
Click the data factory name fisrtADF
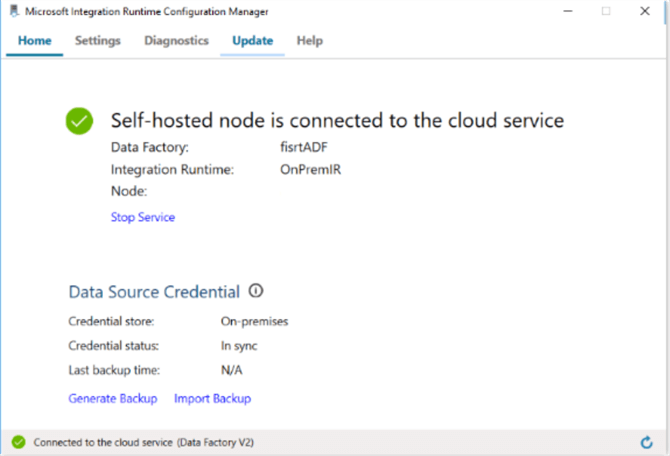(304, 147)
